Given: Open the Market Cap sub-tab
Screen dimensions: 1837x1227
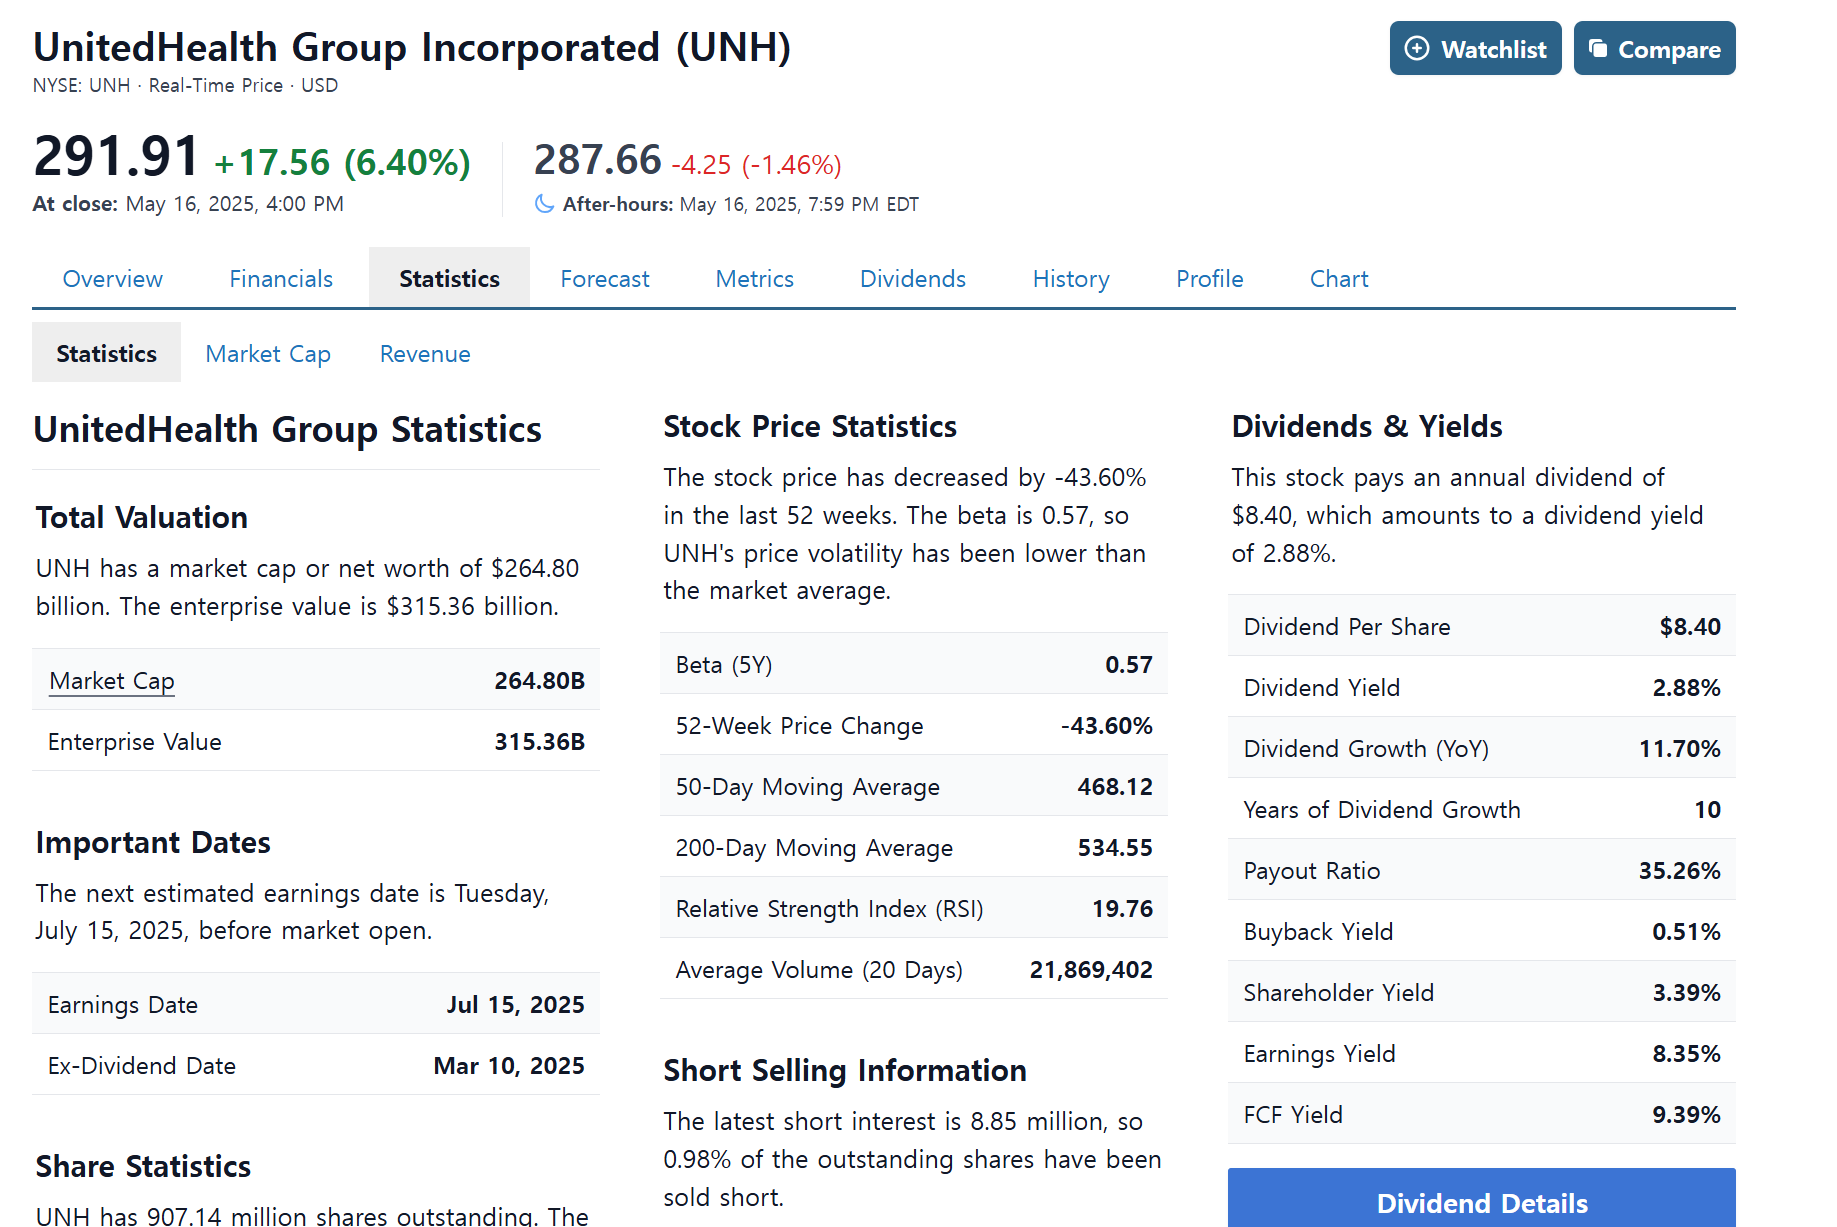Looking at the screenshot, I should [268, 354].
